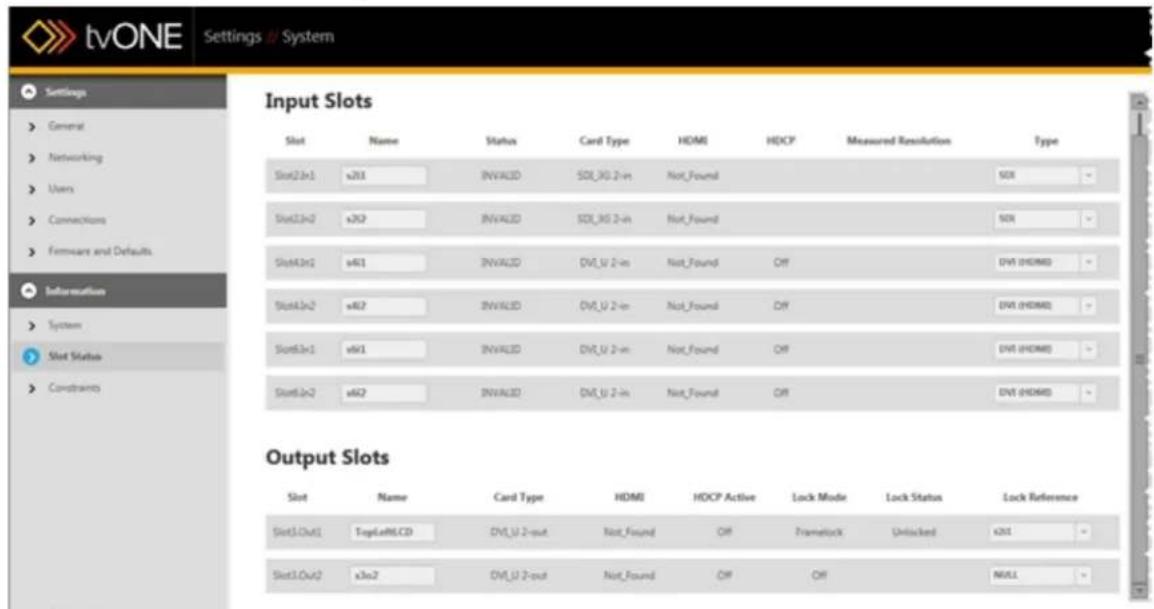This screenshot has height=609, width=1154.
Task: Open the System information page
Action: [x=65, y=325]
